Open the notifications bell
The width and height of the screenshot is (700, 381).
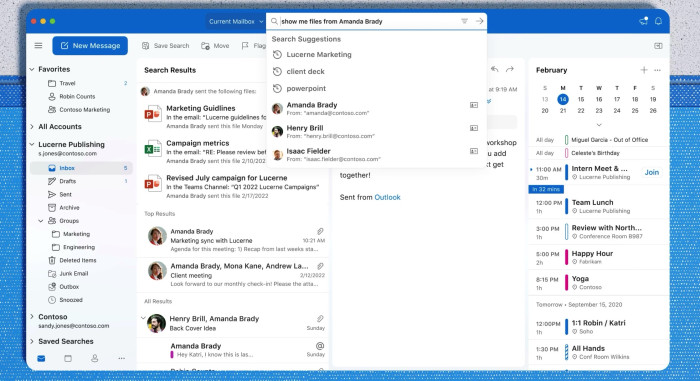click(x=658, y=21)
